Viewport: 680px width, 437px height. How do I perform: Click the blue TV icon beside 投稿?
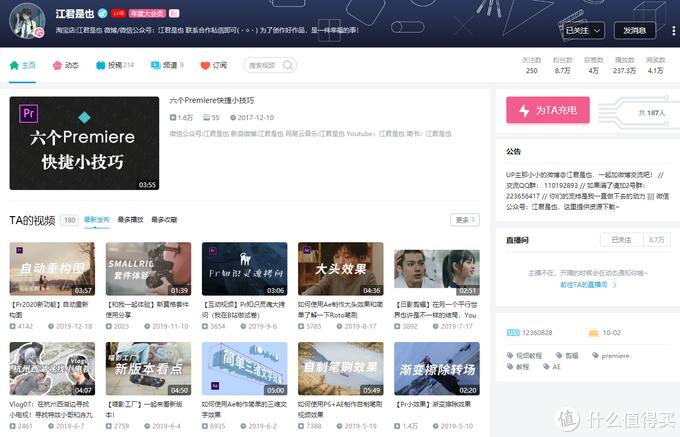101,65
